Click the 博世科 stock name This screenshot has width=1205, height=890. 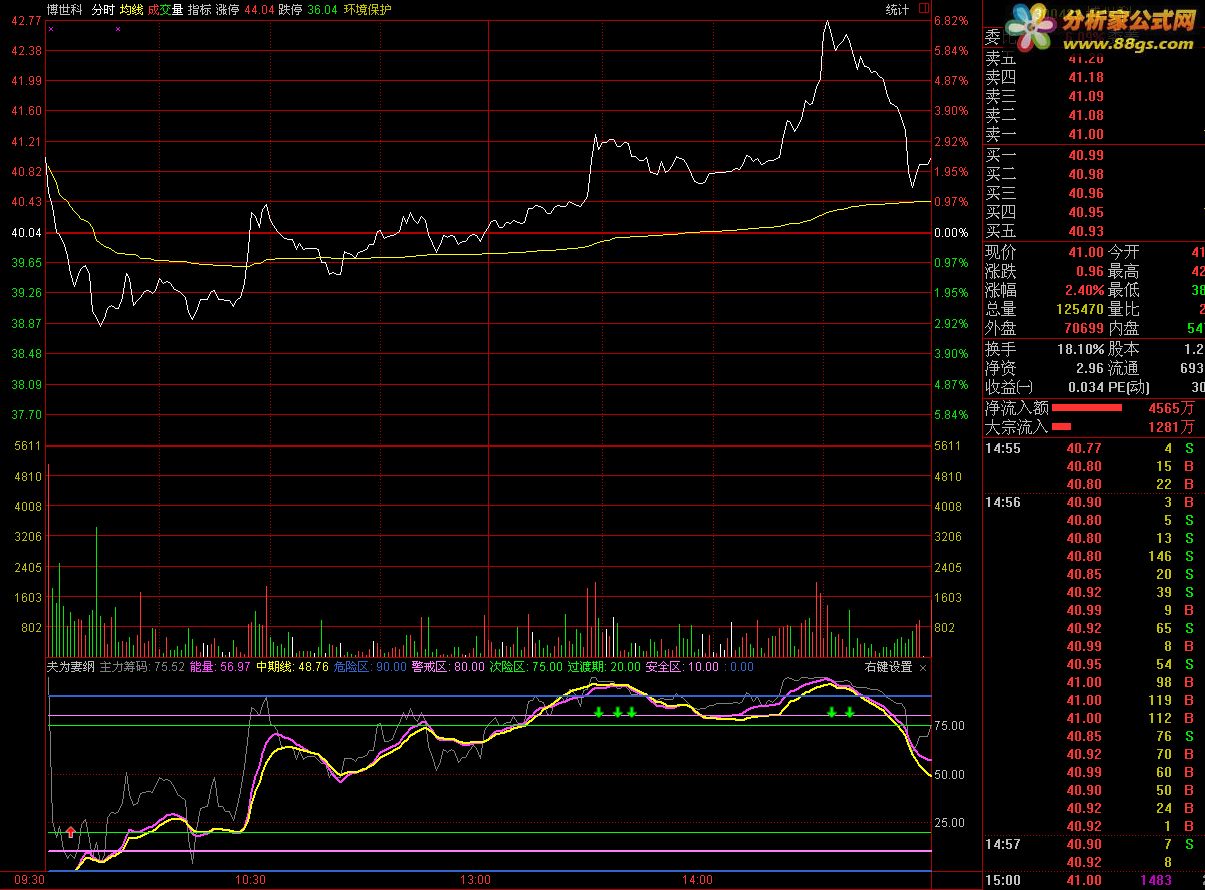coord(64,9)
